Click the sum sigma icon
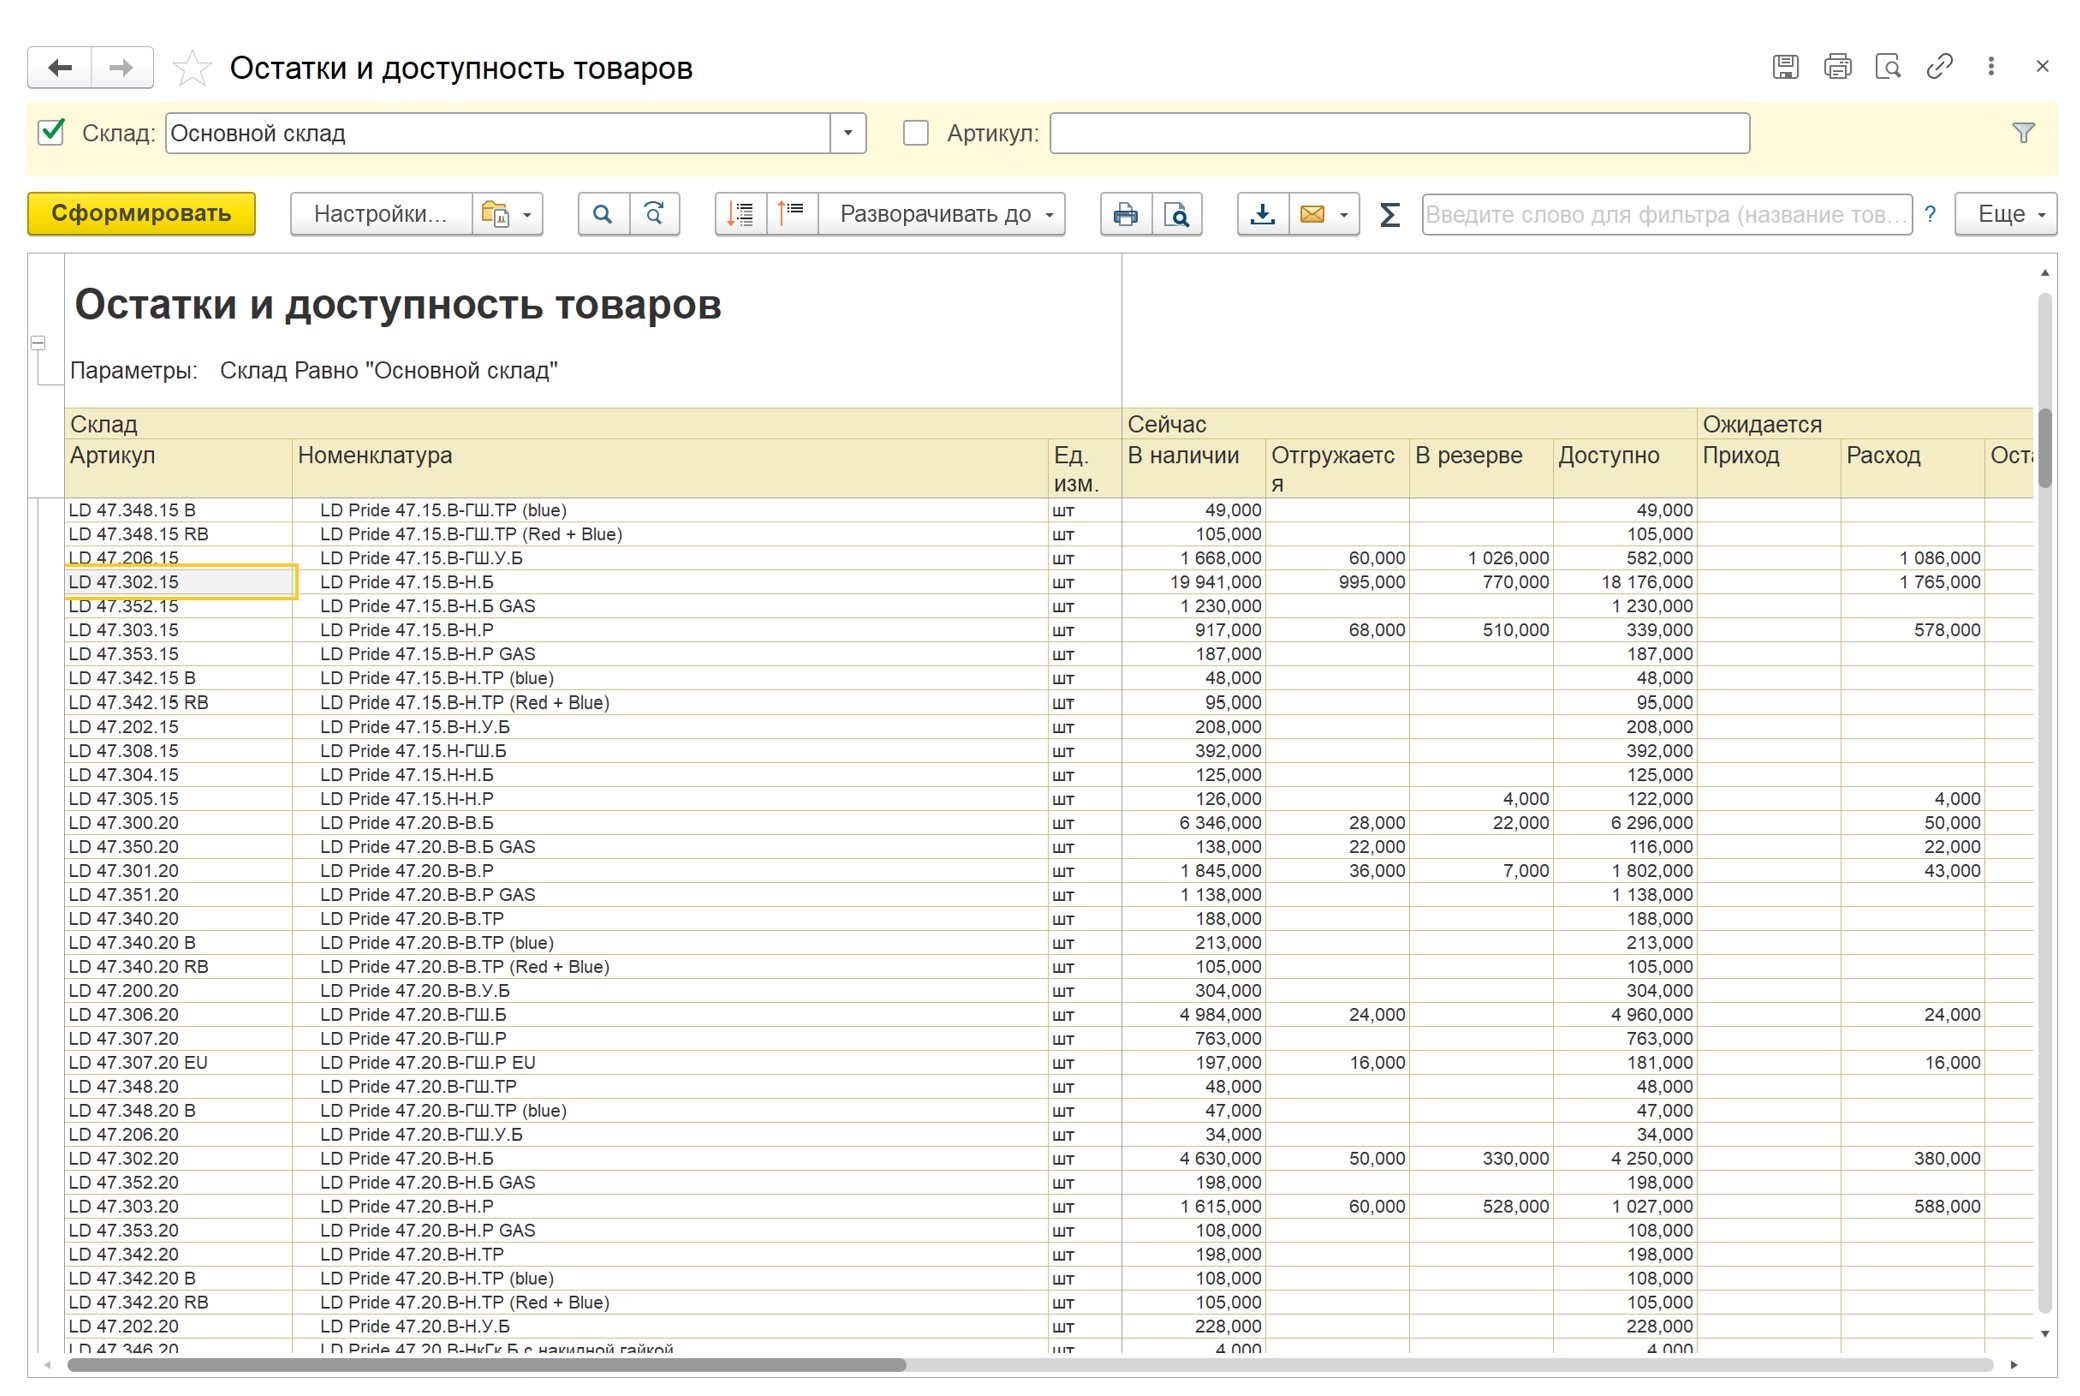This screenshot has width=2080, height=1396. pos(1389,214)
